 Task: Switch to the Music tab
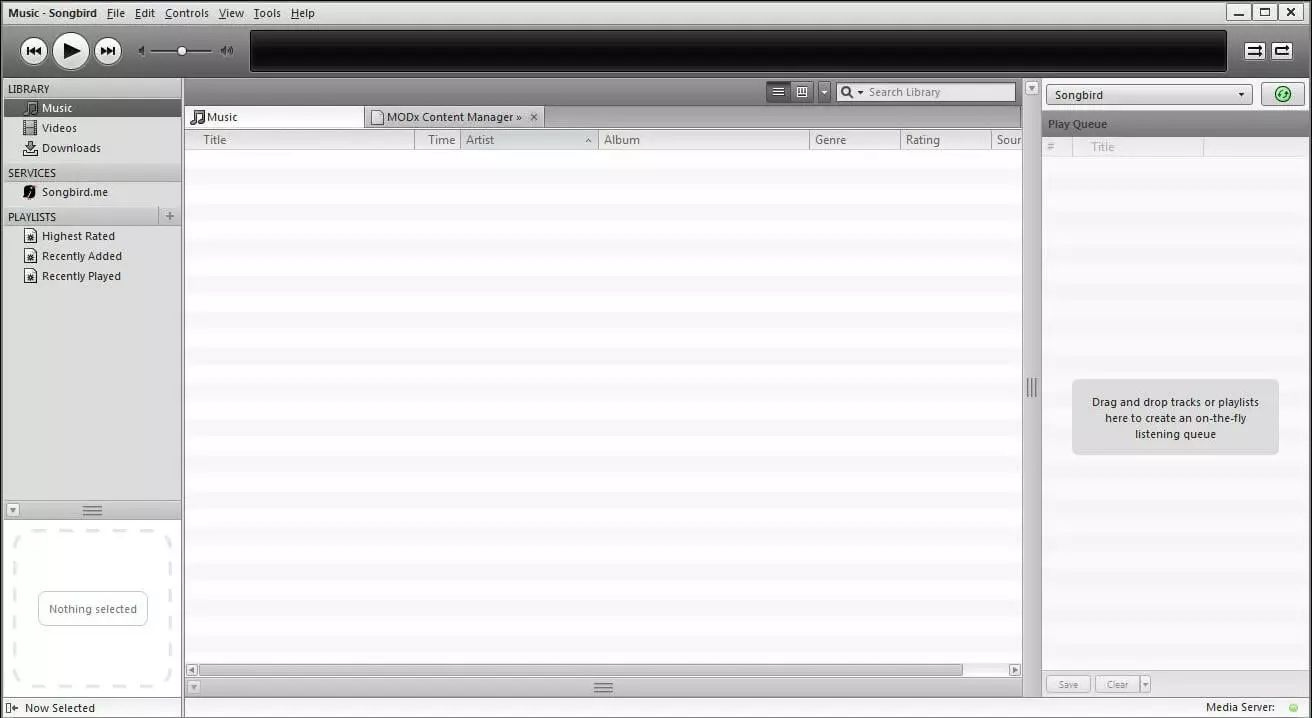[x=275, y=117]
